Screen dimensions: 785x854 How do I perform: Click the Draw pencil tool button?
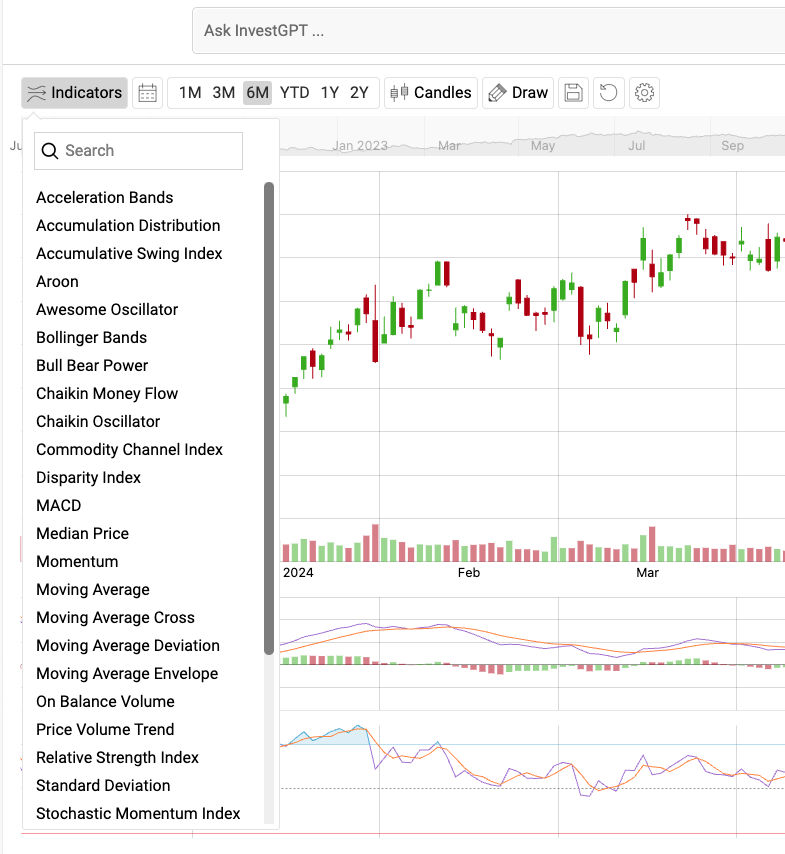point(516,93)
